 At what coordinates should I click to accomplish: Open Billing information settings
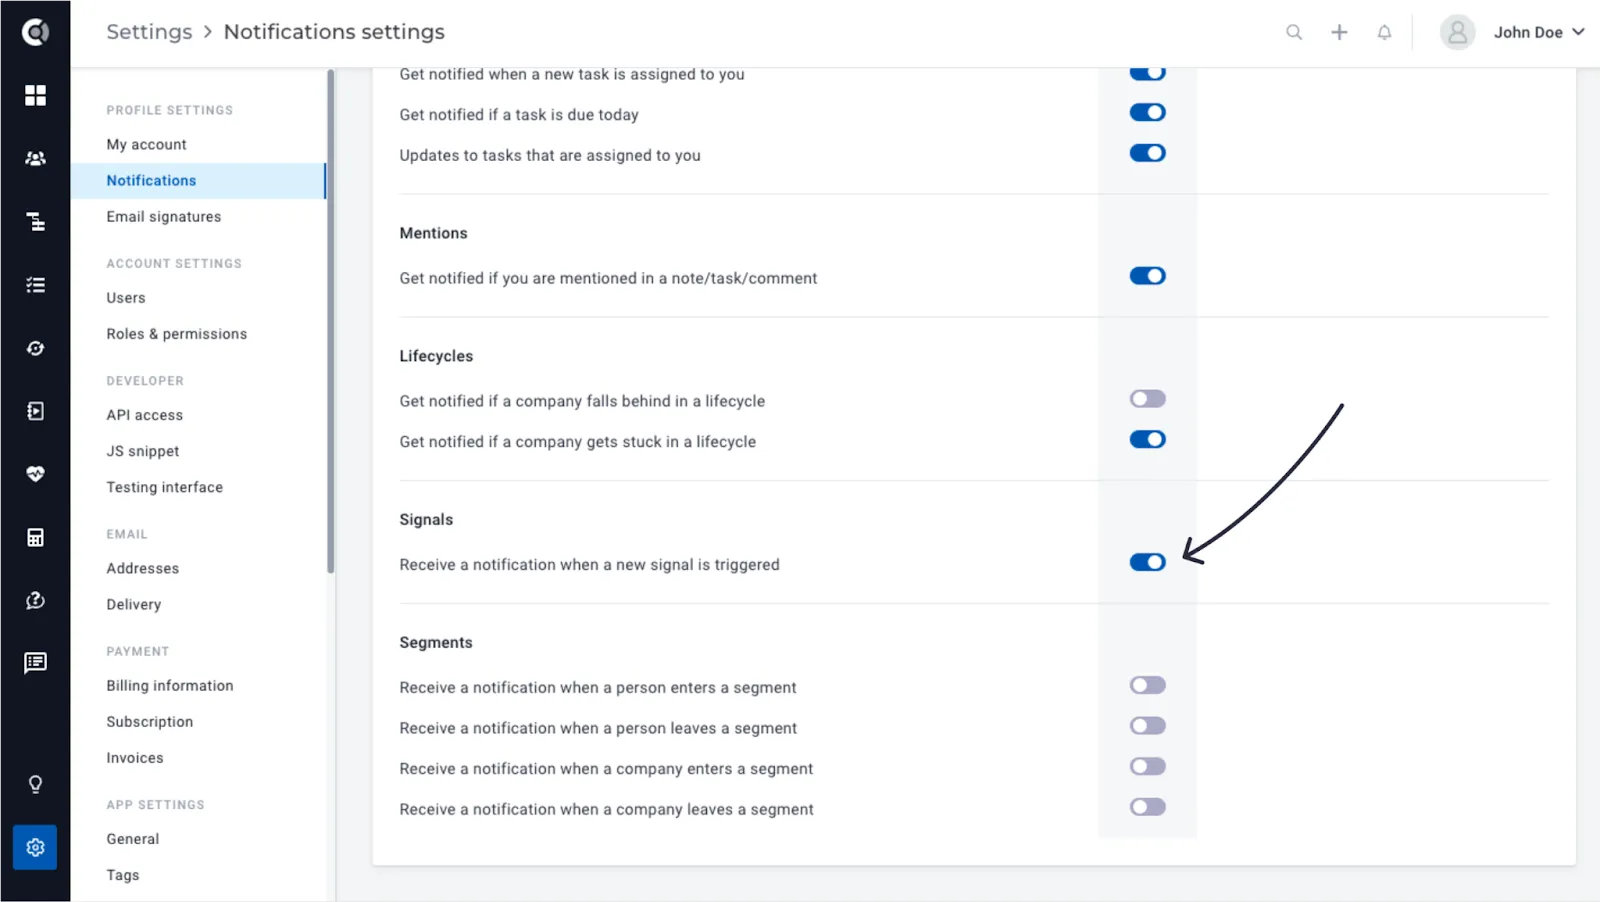(x=170, y=685)
